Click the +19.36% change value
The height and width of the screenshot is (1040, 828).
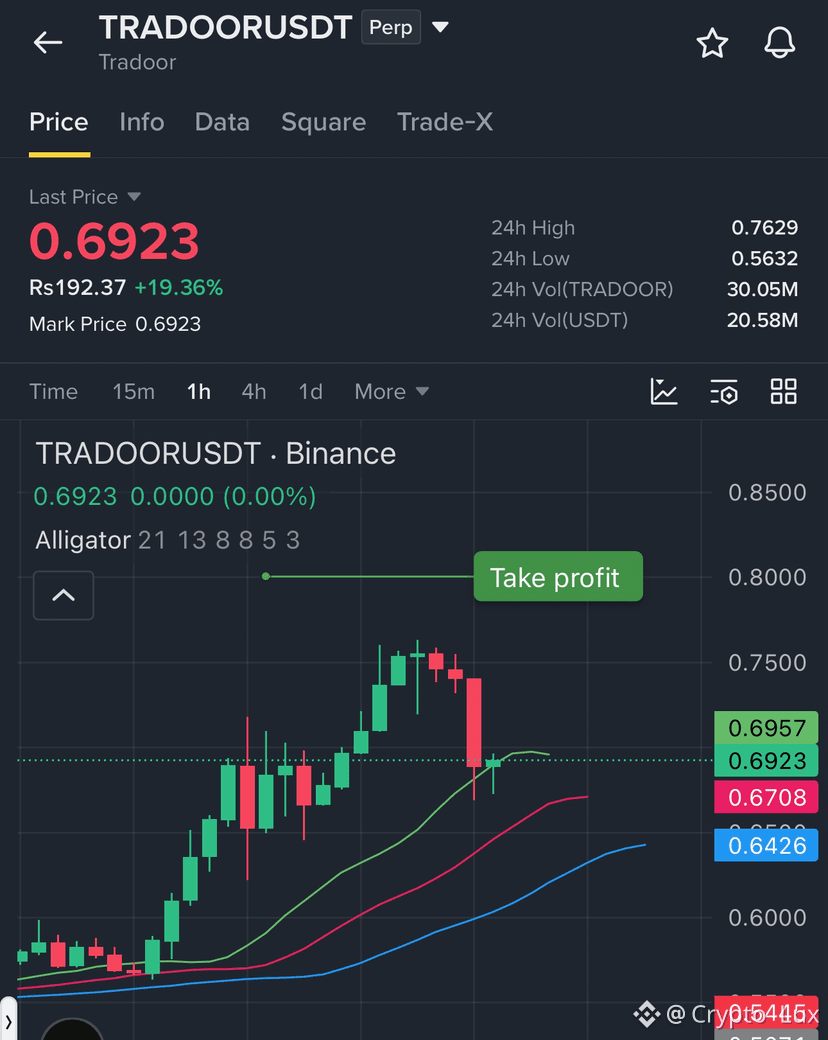178,287
